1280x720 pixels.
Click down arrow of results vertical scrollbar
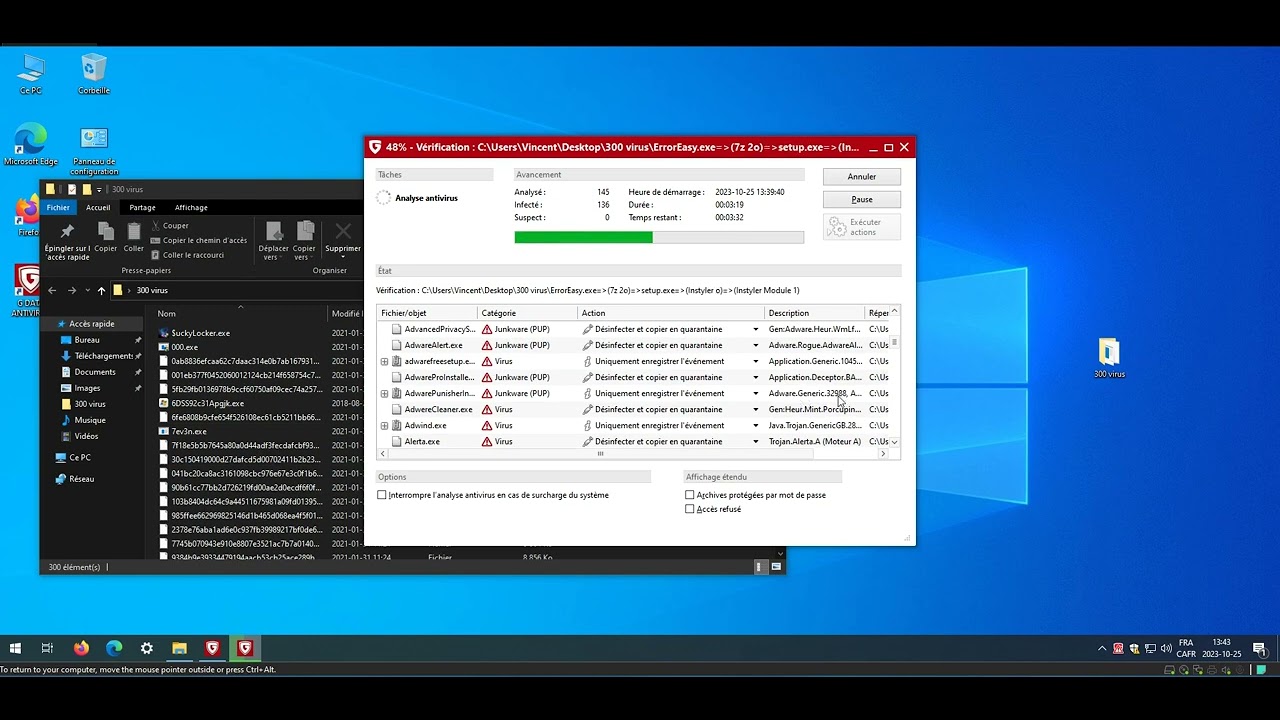pos(894,441)
